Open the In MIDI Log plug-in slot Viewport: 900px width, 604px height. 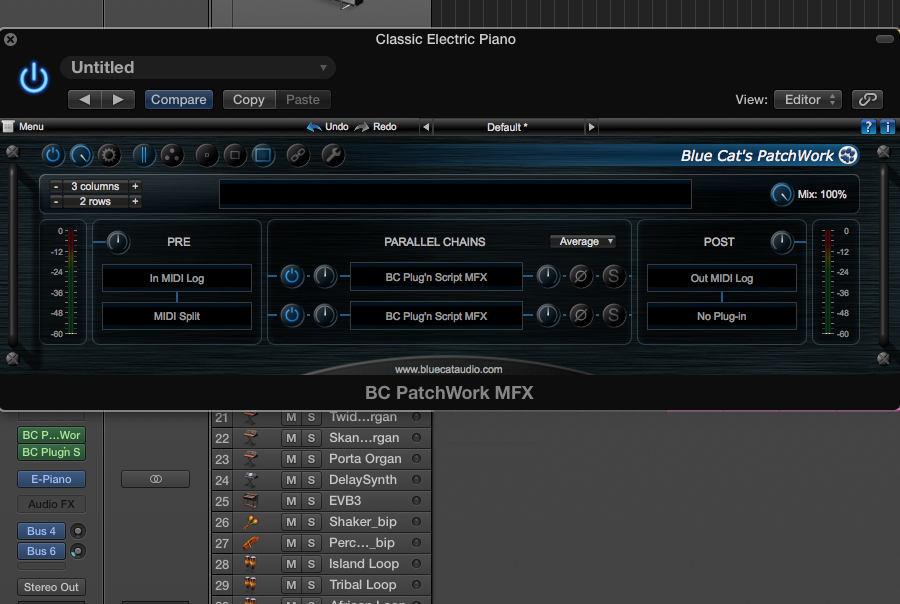pyautogui.click(x=177, y=278)
